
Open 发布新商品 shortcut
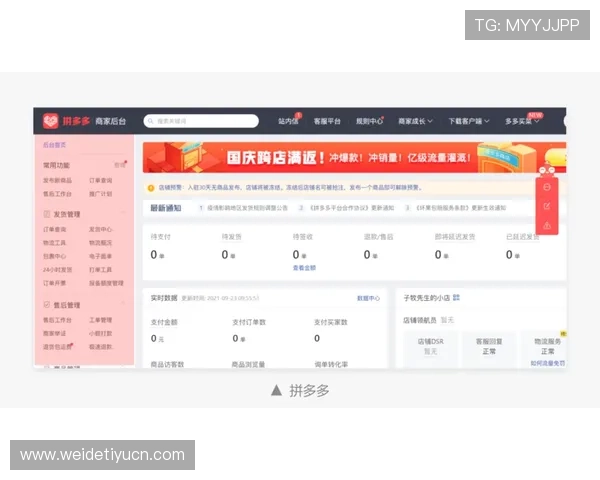click(x=57, y=180)
